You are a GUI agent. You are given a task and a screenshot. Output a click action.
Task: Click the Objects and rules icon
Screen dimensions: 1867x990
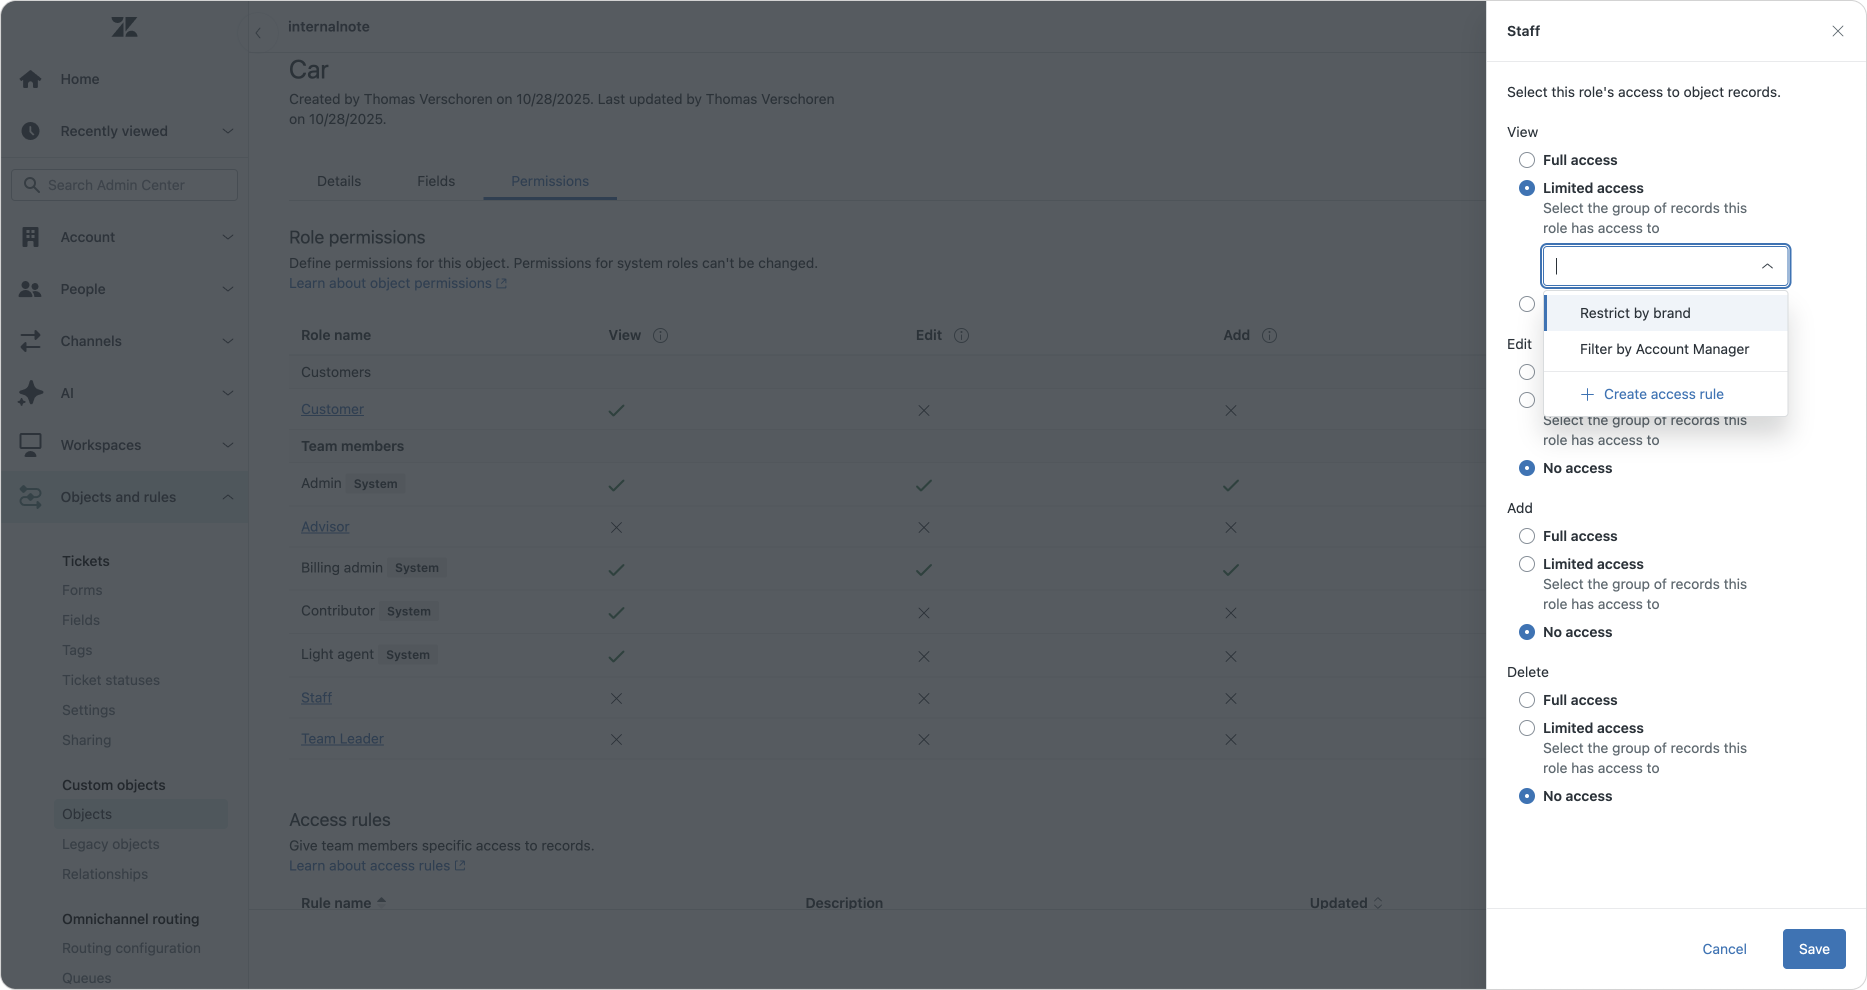pos(31,497)
